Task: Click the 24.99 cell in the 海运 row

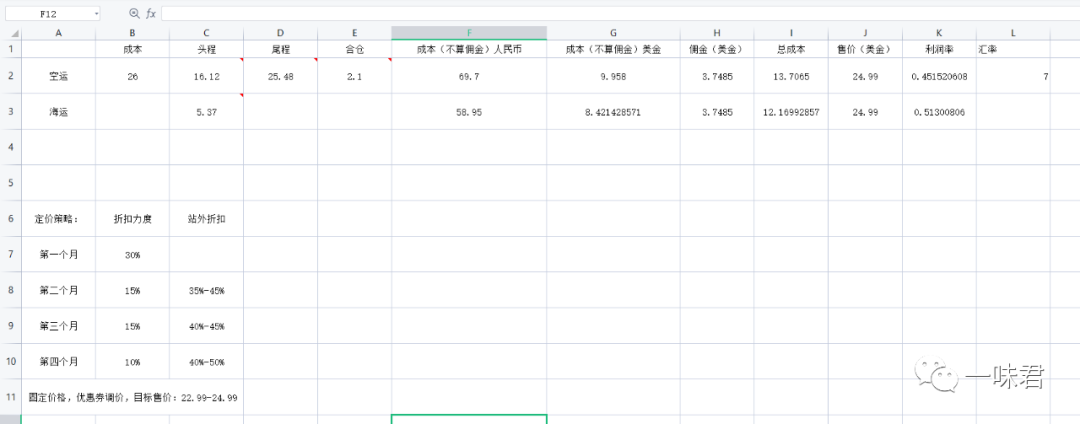Action: click(865, 112)
